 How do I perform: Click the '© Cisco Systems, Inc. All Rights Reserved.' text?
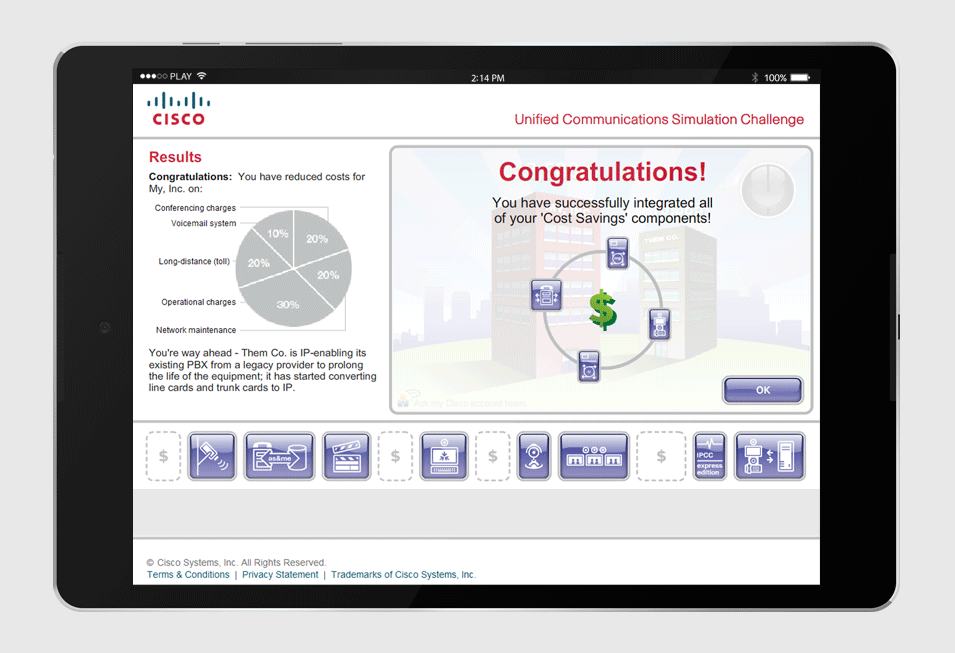point(236,562)
